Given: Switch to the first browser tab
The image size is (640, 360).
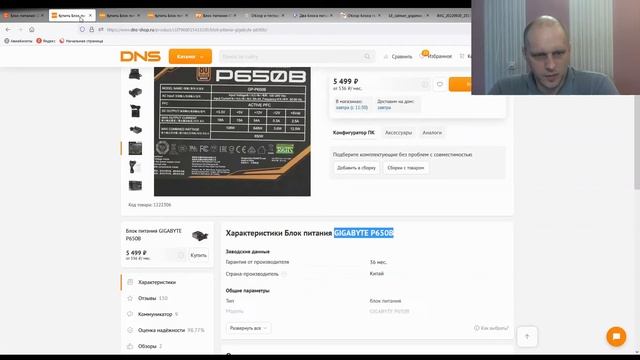Looking at the screenshot, I should [23, 16].
